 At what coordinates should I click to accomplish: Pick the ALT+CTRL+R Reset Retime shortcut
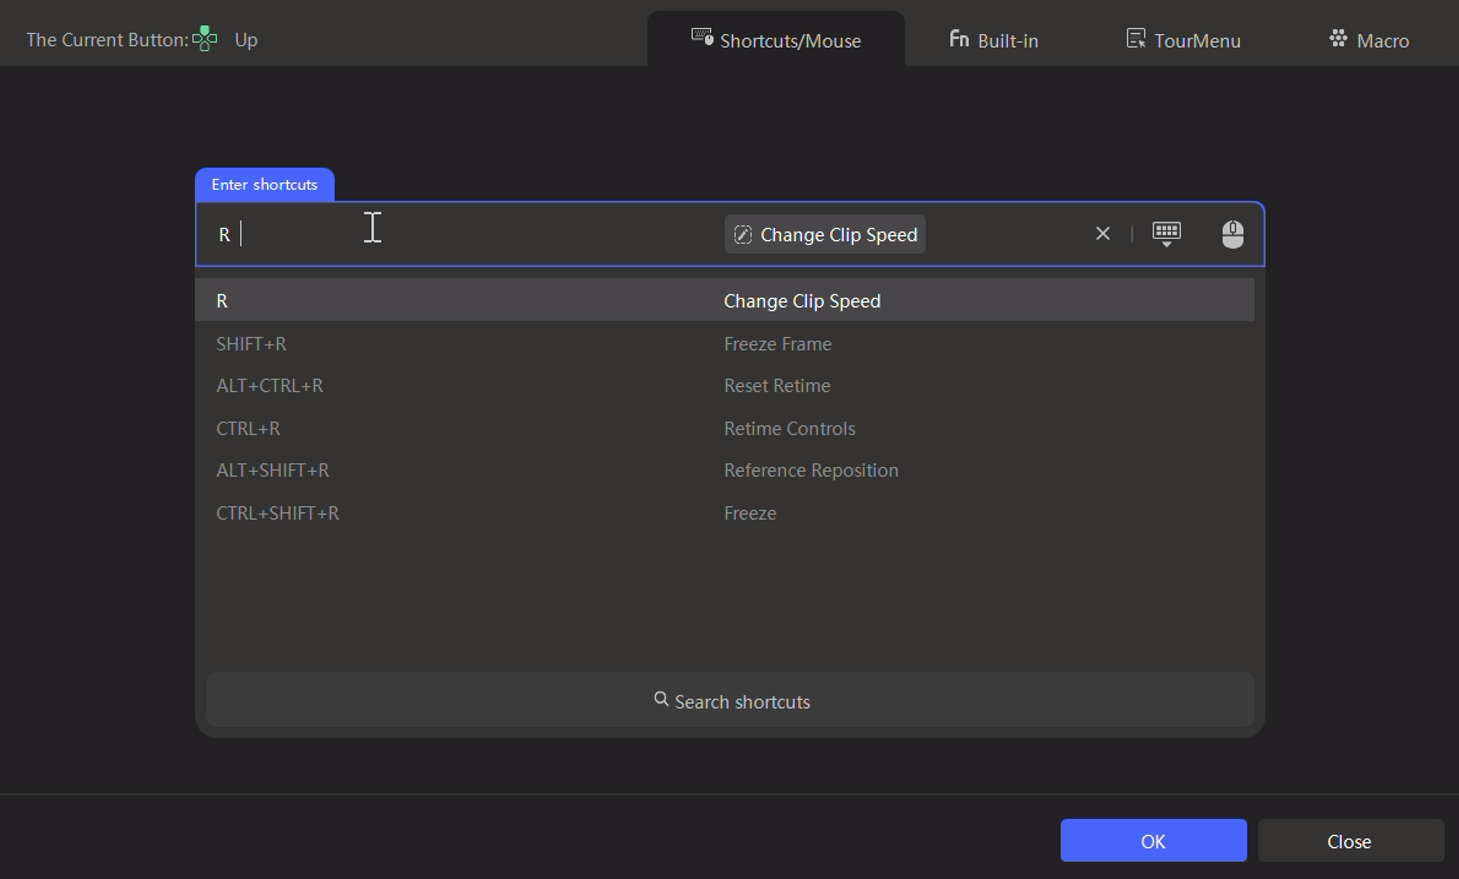(x=724, y=386)
